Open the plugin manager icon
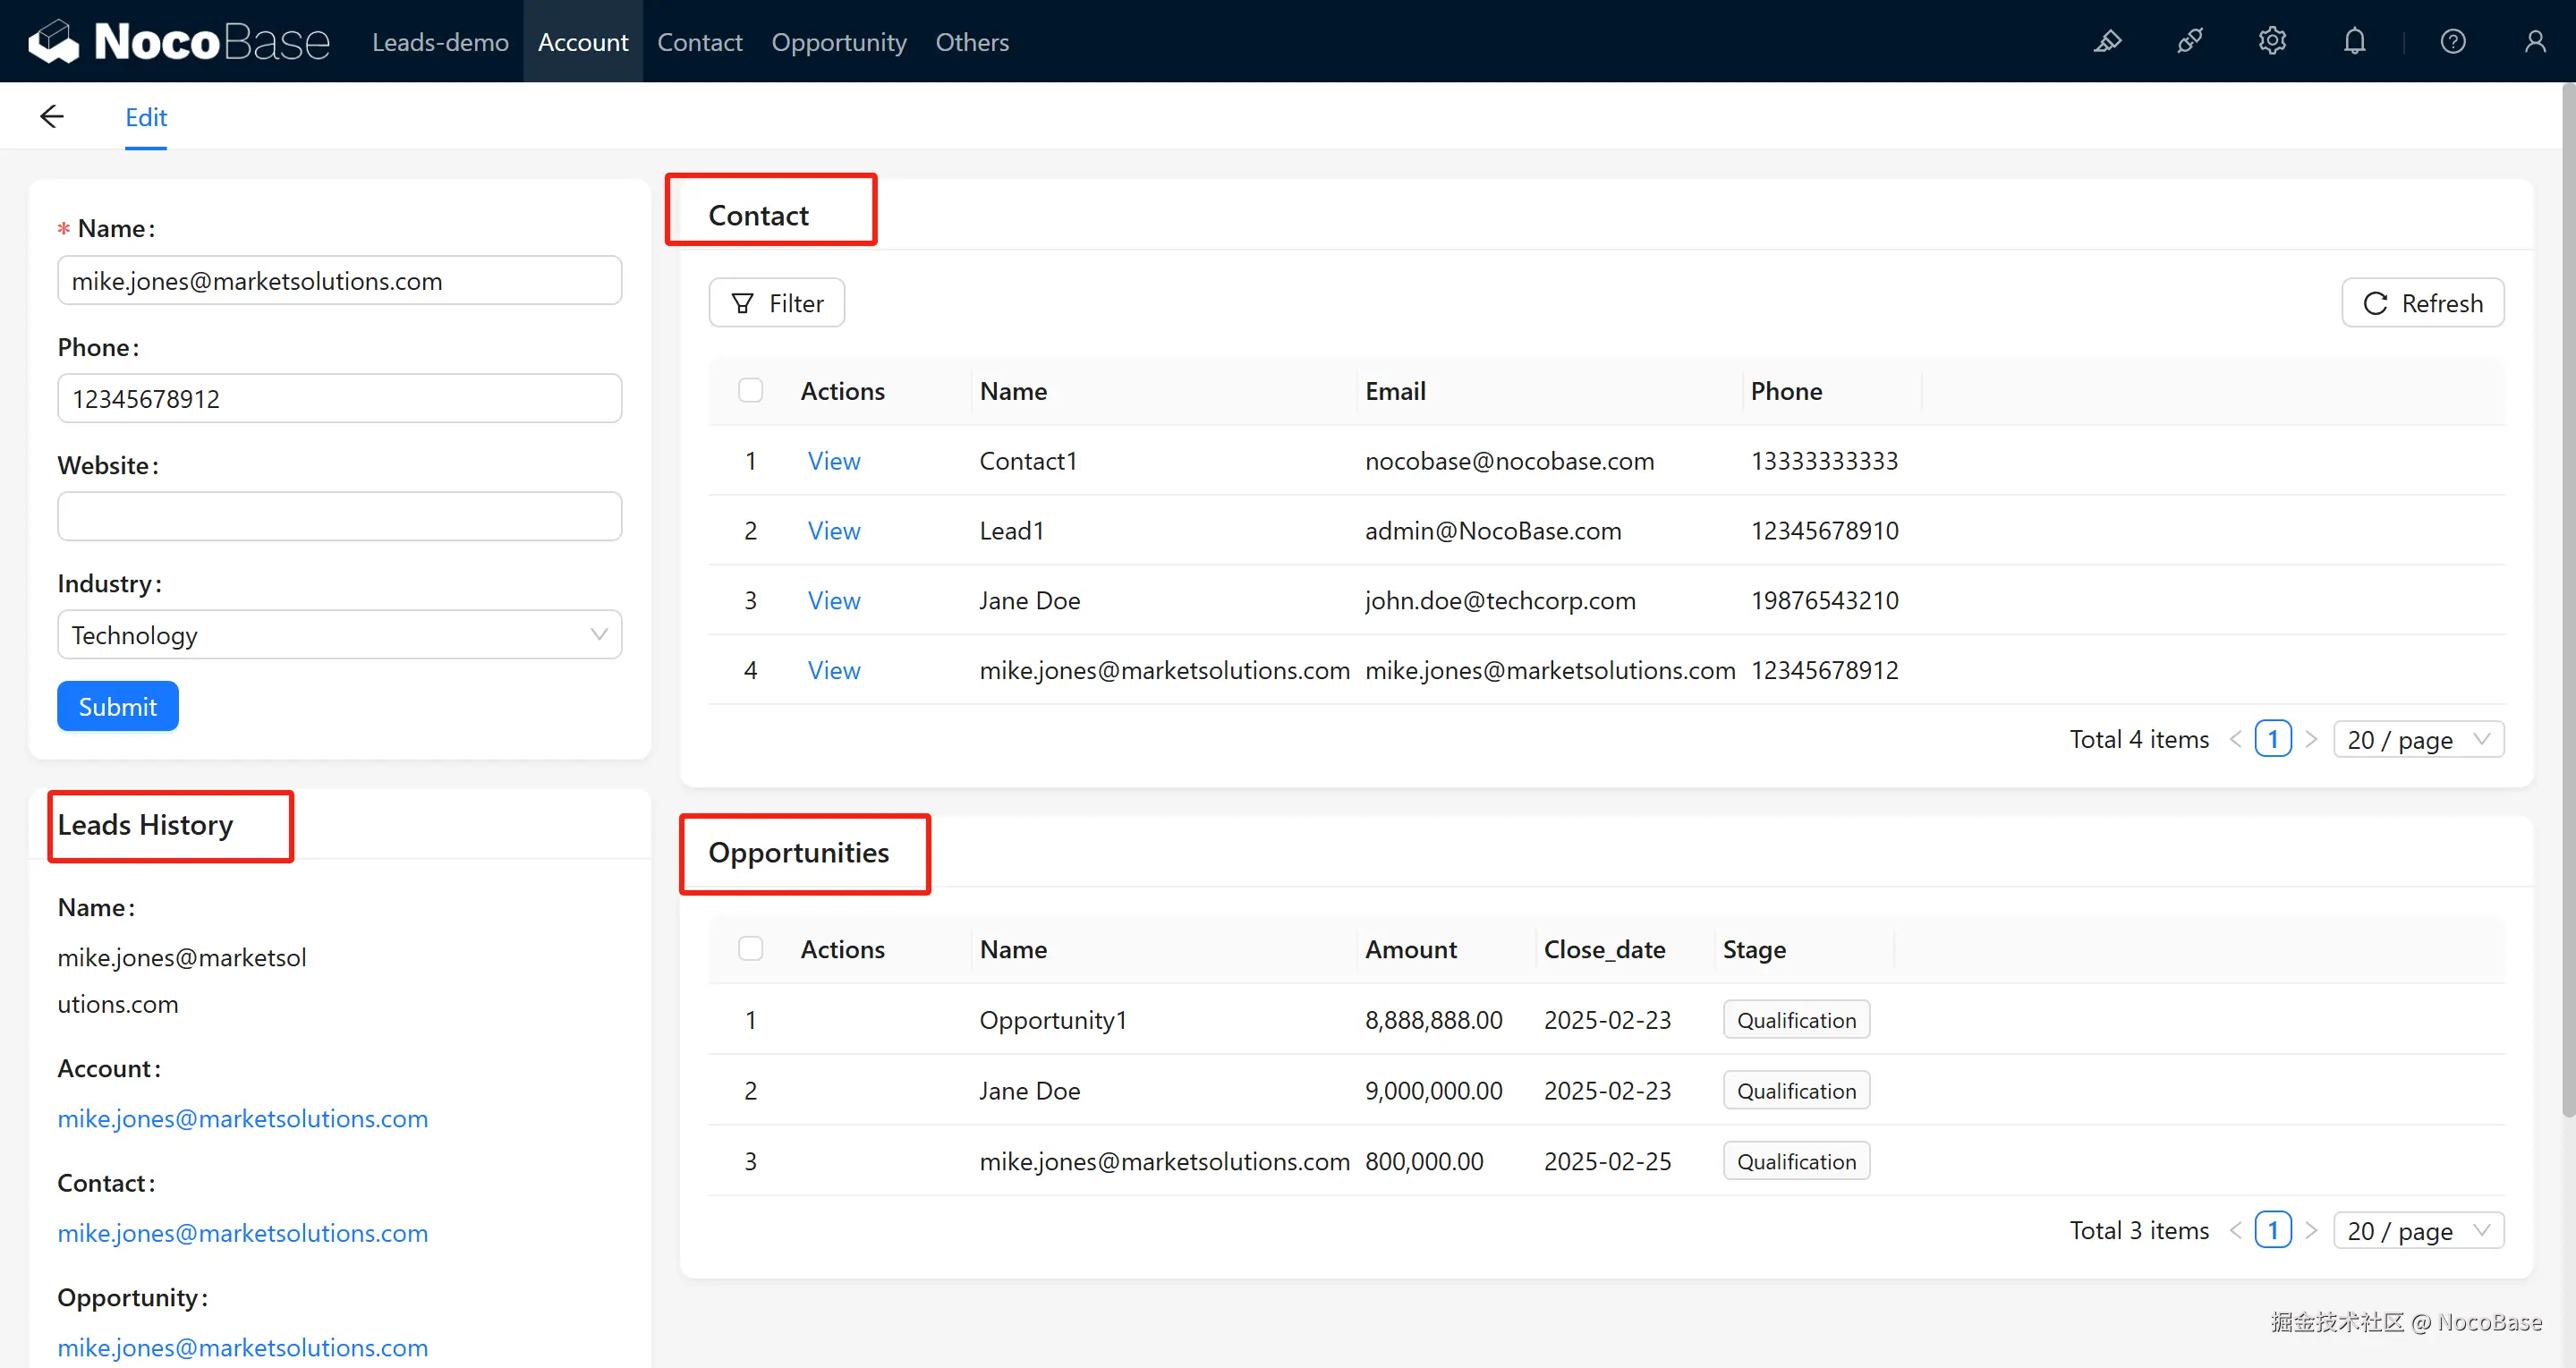2576x1368 pixels. [2190, 41]
